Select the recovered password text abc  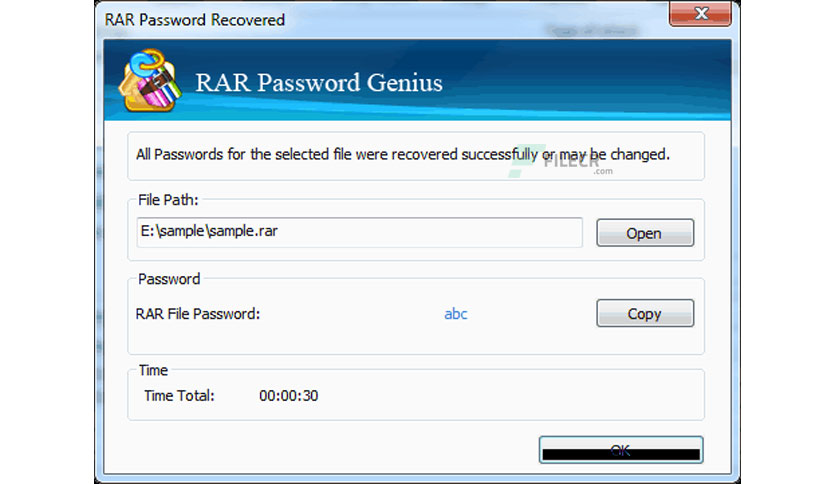[456, 314]
